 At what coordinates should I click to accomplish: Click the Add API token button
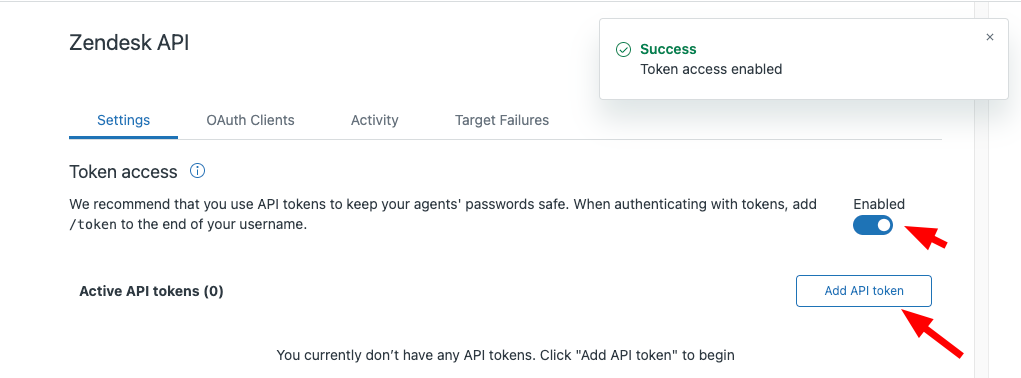(x=863, y=291)
